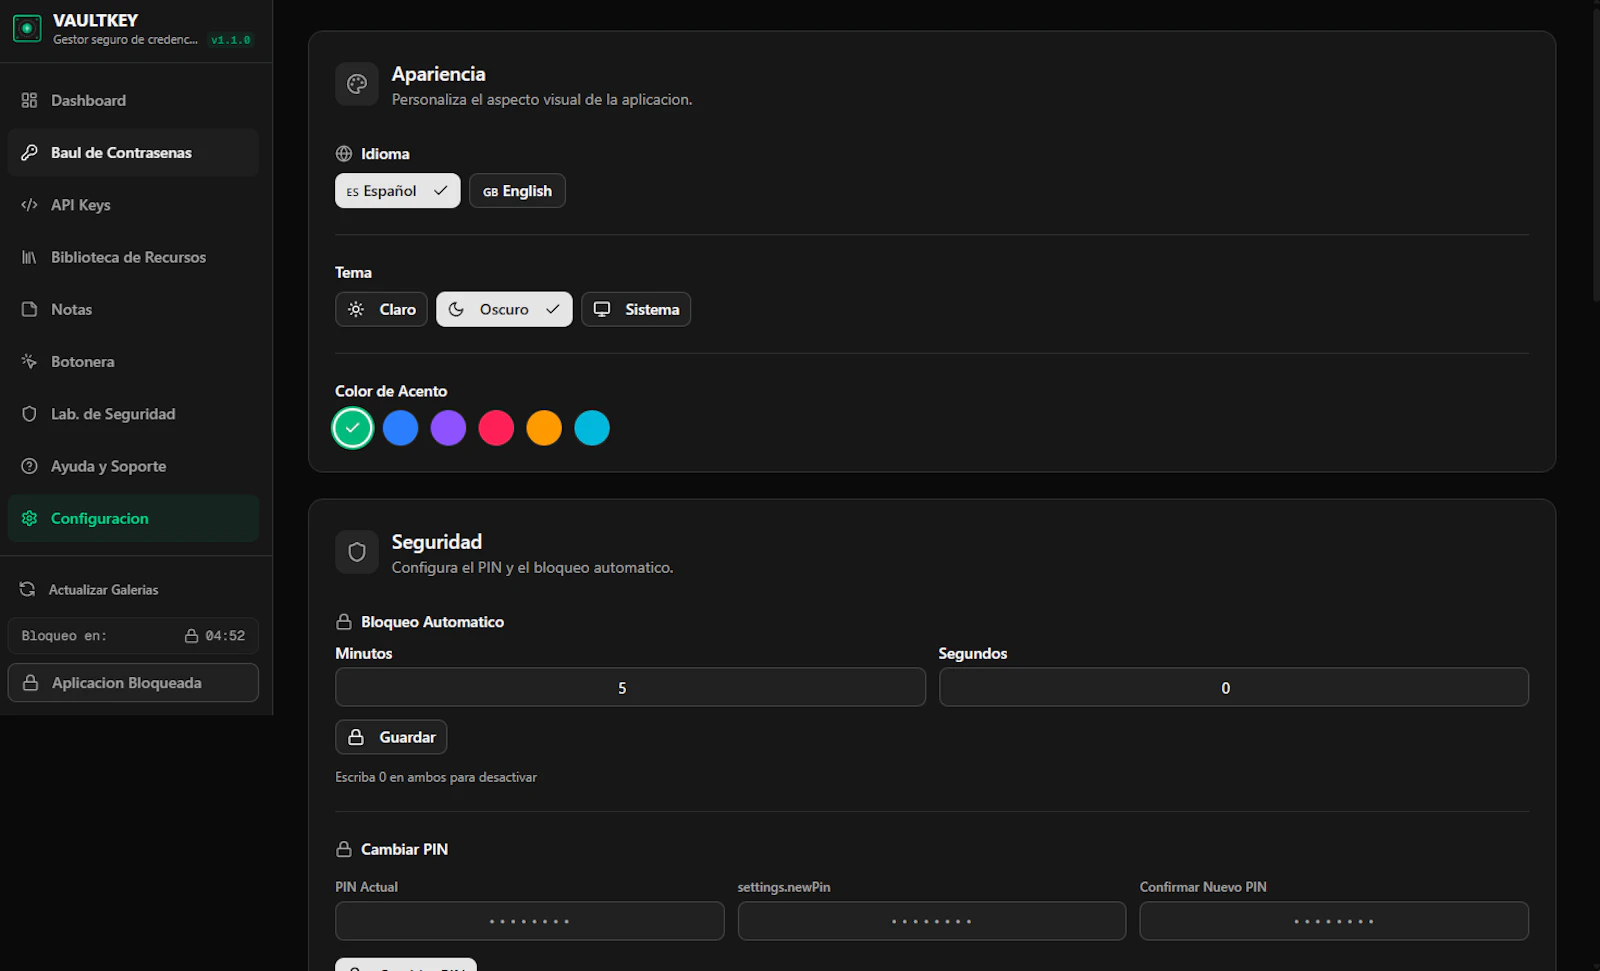
Task: Click the Aplicacion Bloqueada button
Action: [x=133, y=683]
